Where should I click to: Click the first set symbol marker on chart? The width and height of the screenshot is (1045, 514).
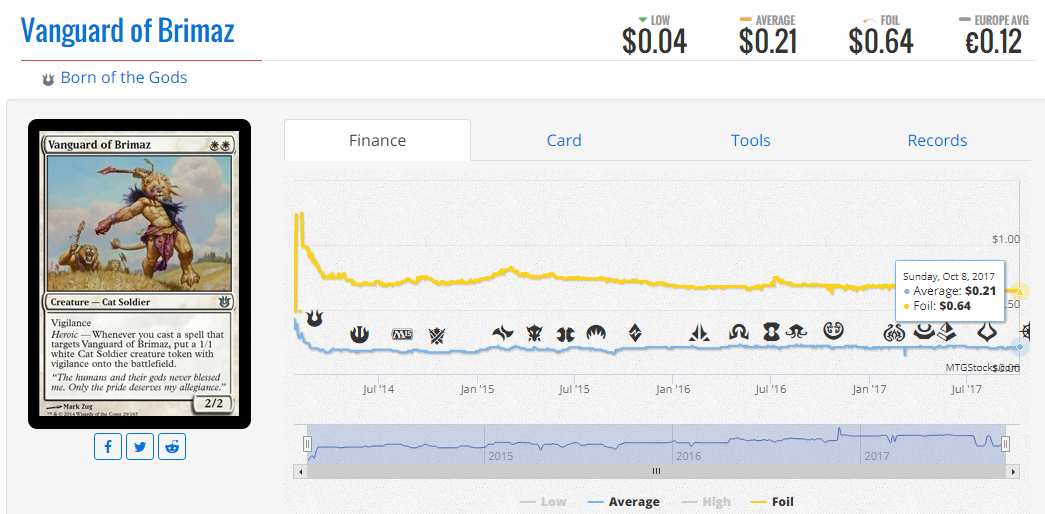click(x=314, y=318)
